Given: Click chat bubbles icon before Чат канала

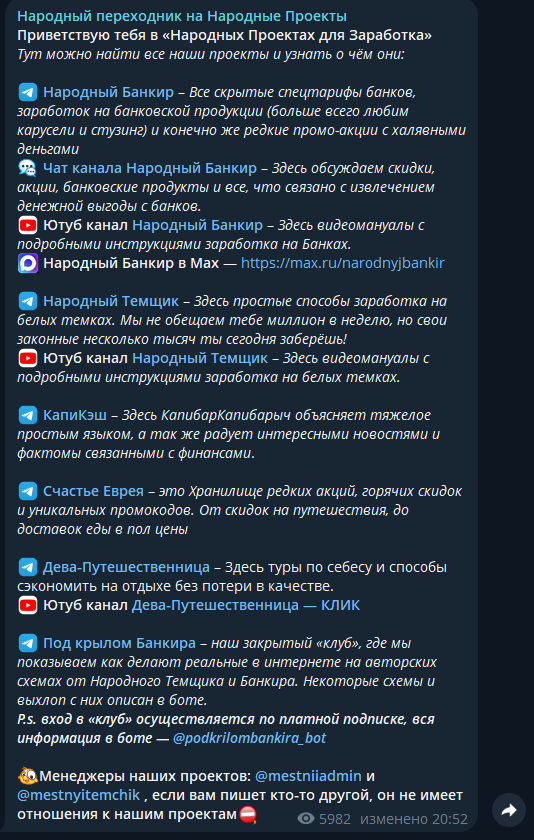Looking at the screenshot, I should click(x=28, y=168).
